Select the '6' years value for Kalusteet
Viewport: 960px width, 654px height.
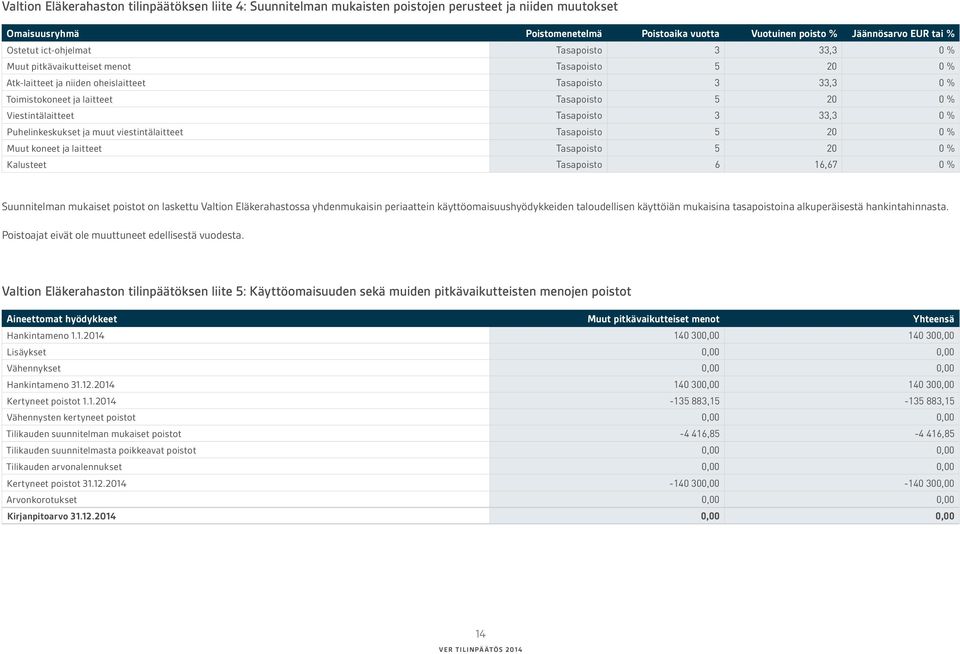tap(717, 165)
